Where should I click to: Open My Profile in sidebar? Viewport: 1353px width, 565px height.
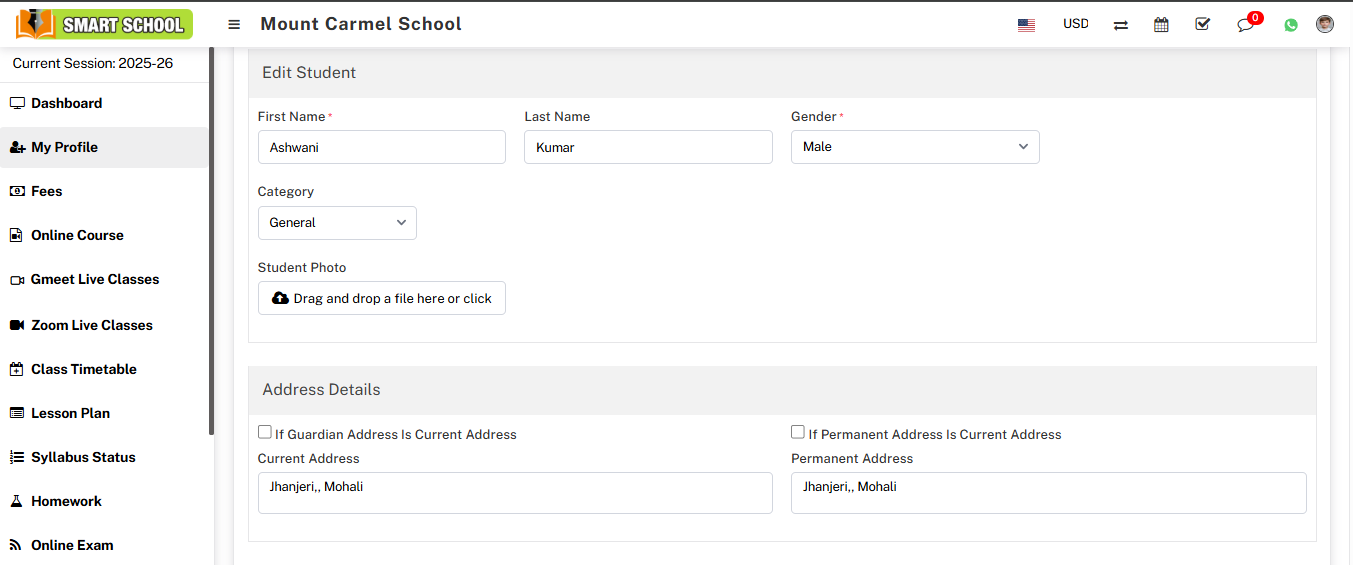click(x=105, y=147)
